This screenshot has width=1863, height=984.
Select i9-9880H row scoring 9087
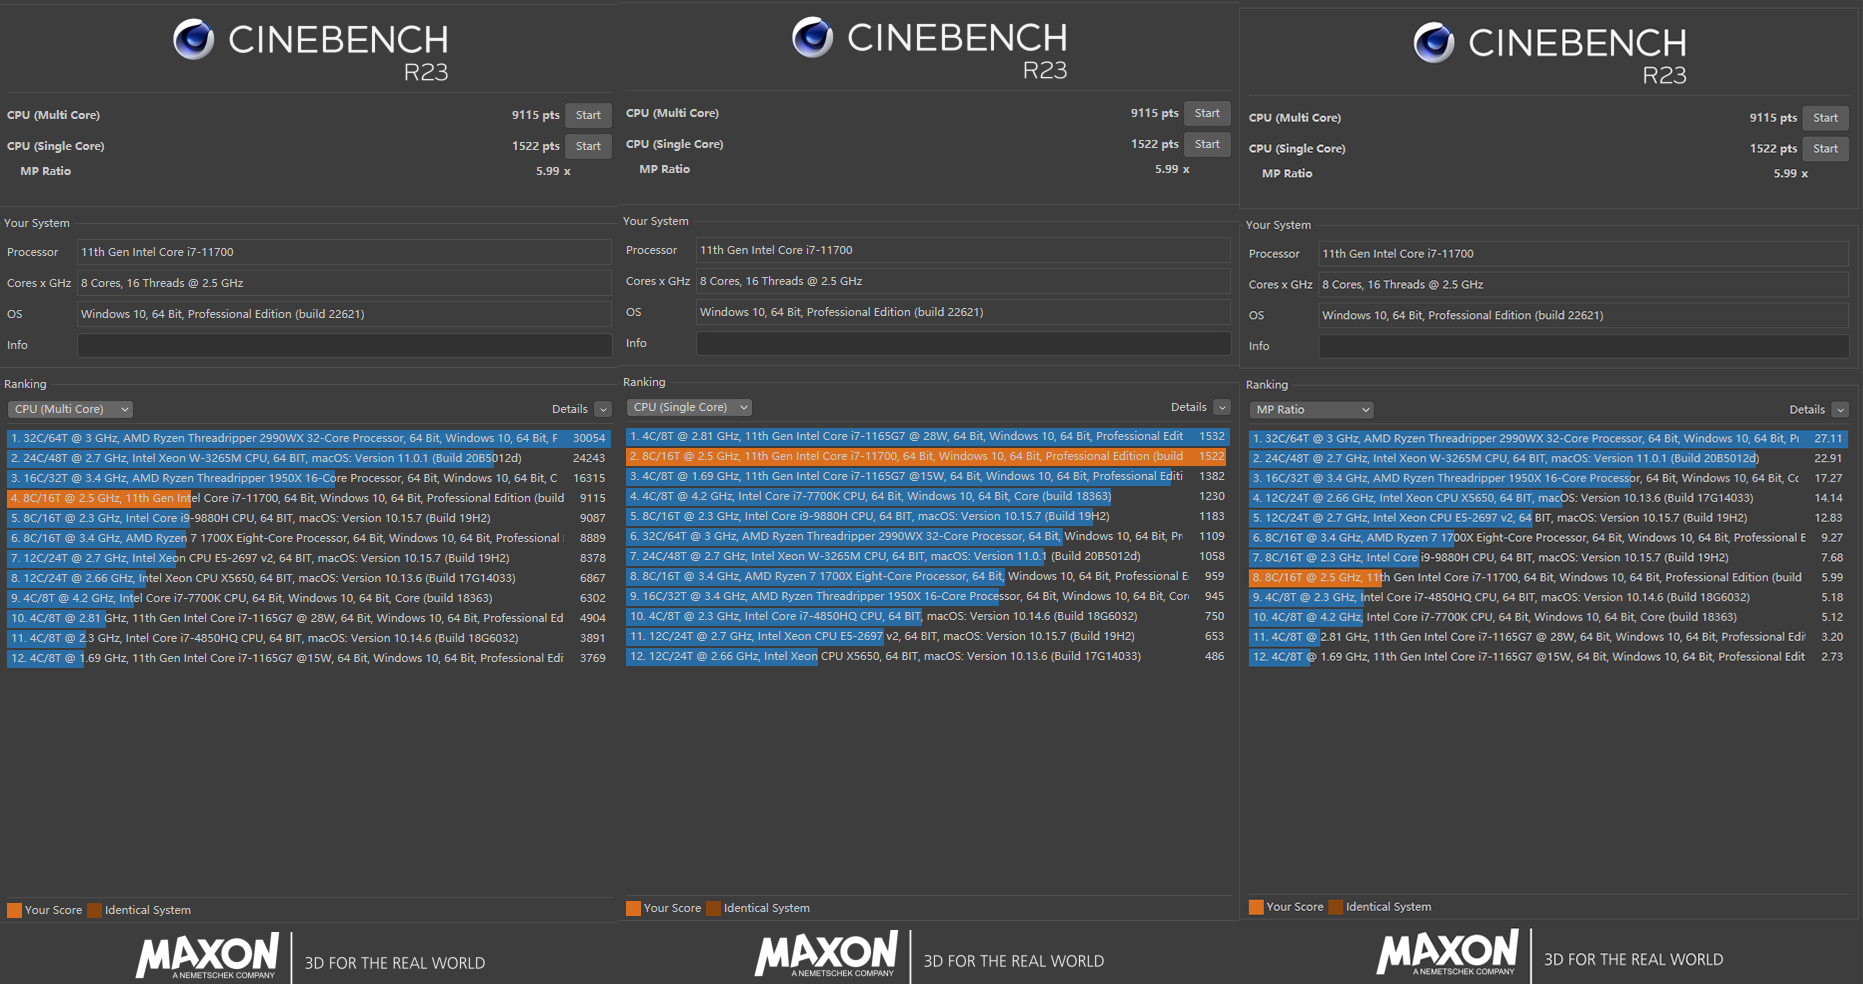coord(308,518)
